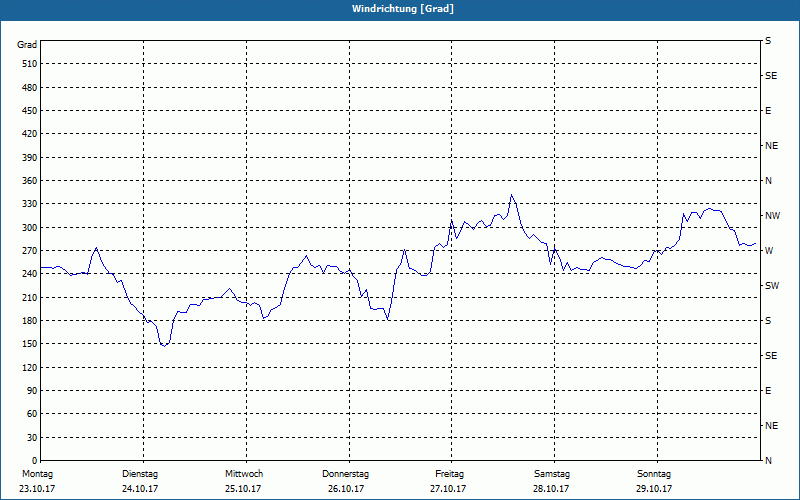Click the 90 degree axis label
The height and width of the screenshot is (500, 800).
[x=32, y=391]
